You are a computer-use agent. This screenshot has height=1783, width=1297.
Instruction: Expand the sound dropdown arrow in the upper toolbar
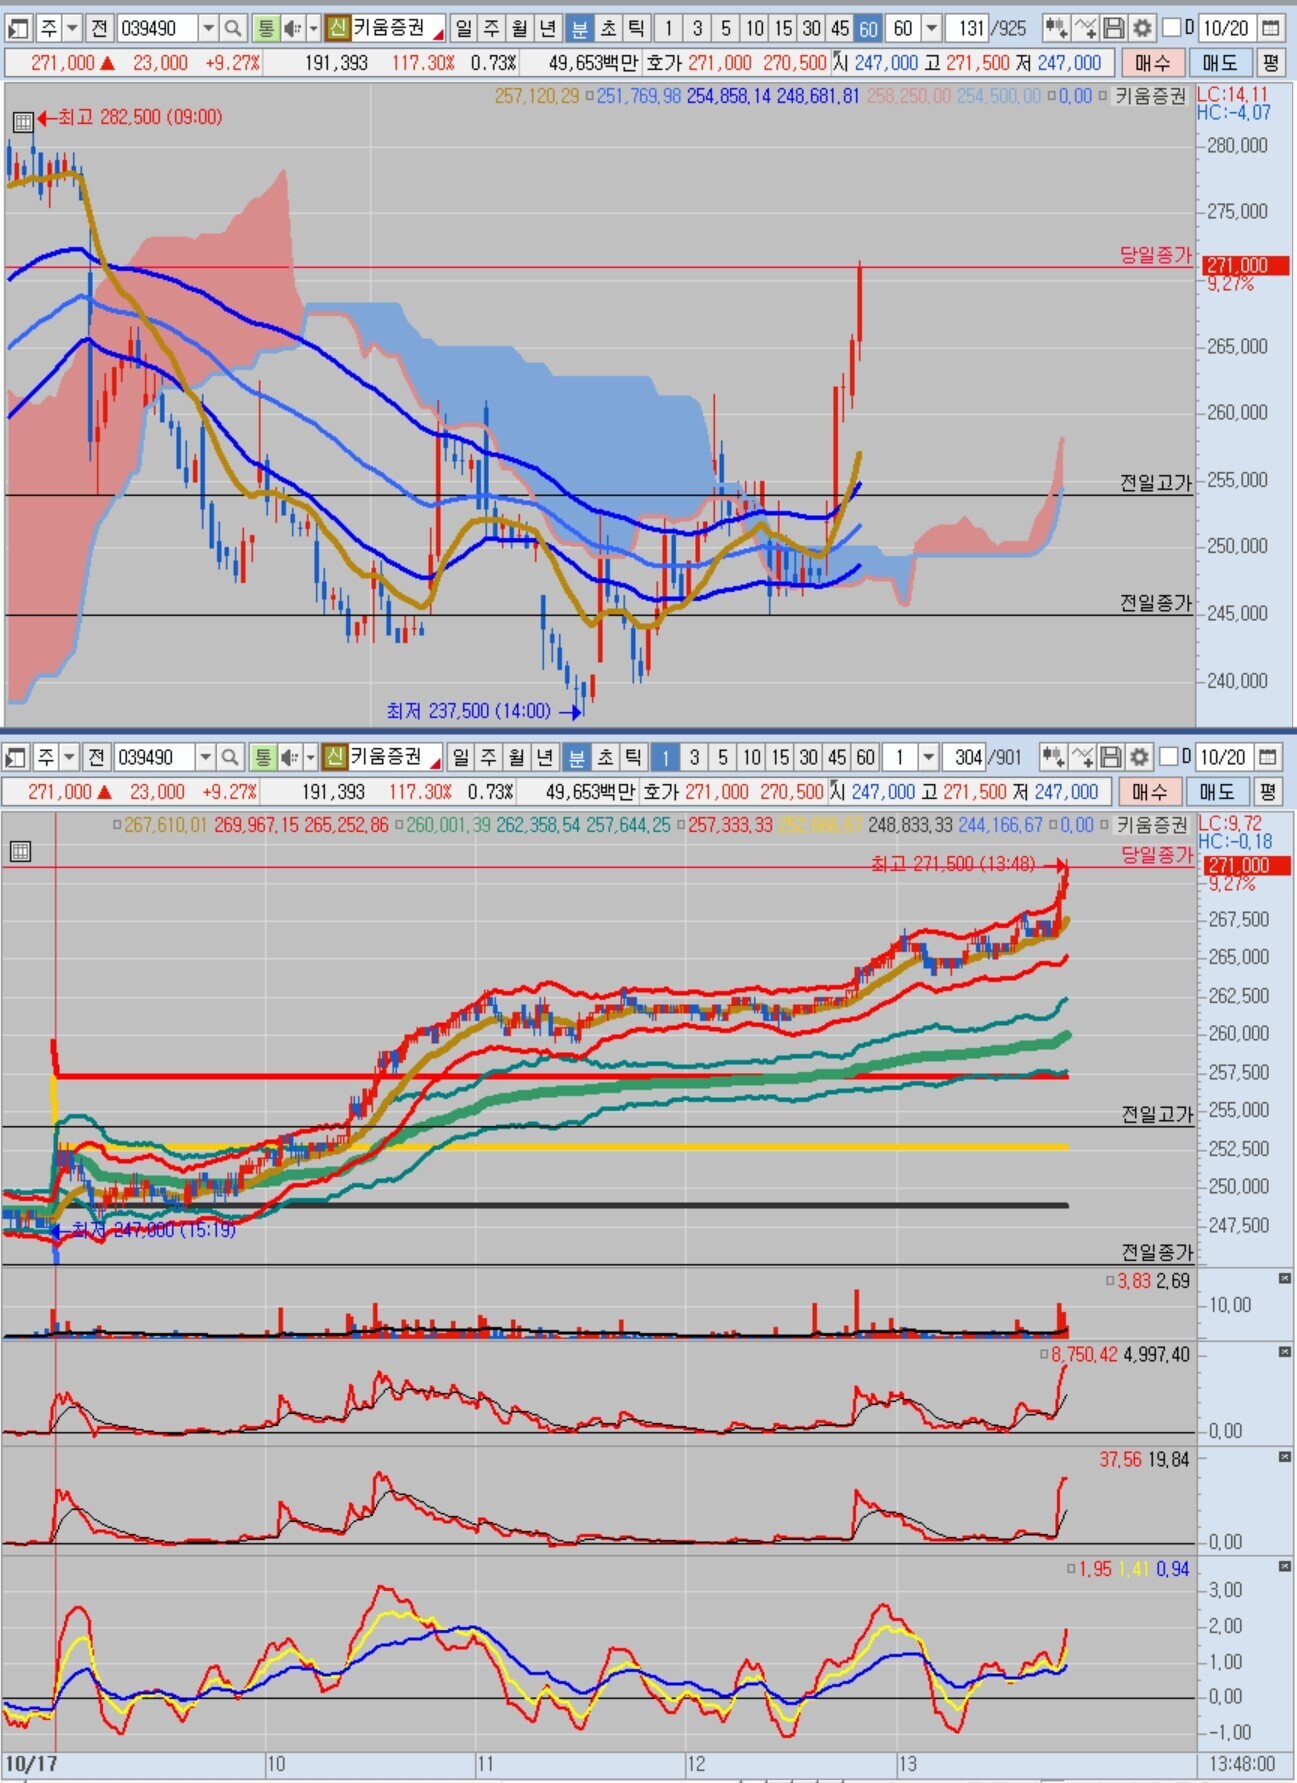pyautogui.click(x=313, y=28)
